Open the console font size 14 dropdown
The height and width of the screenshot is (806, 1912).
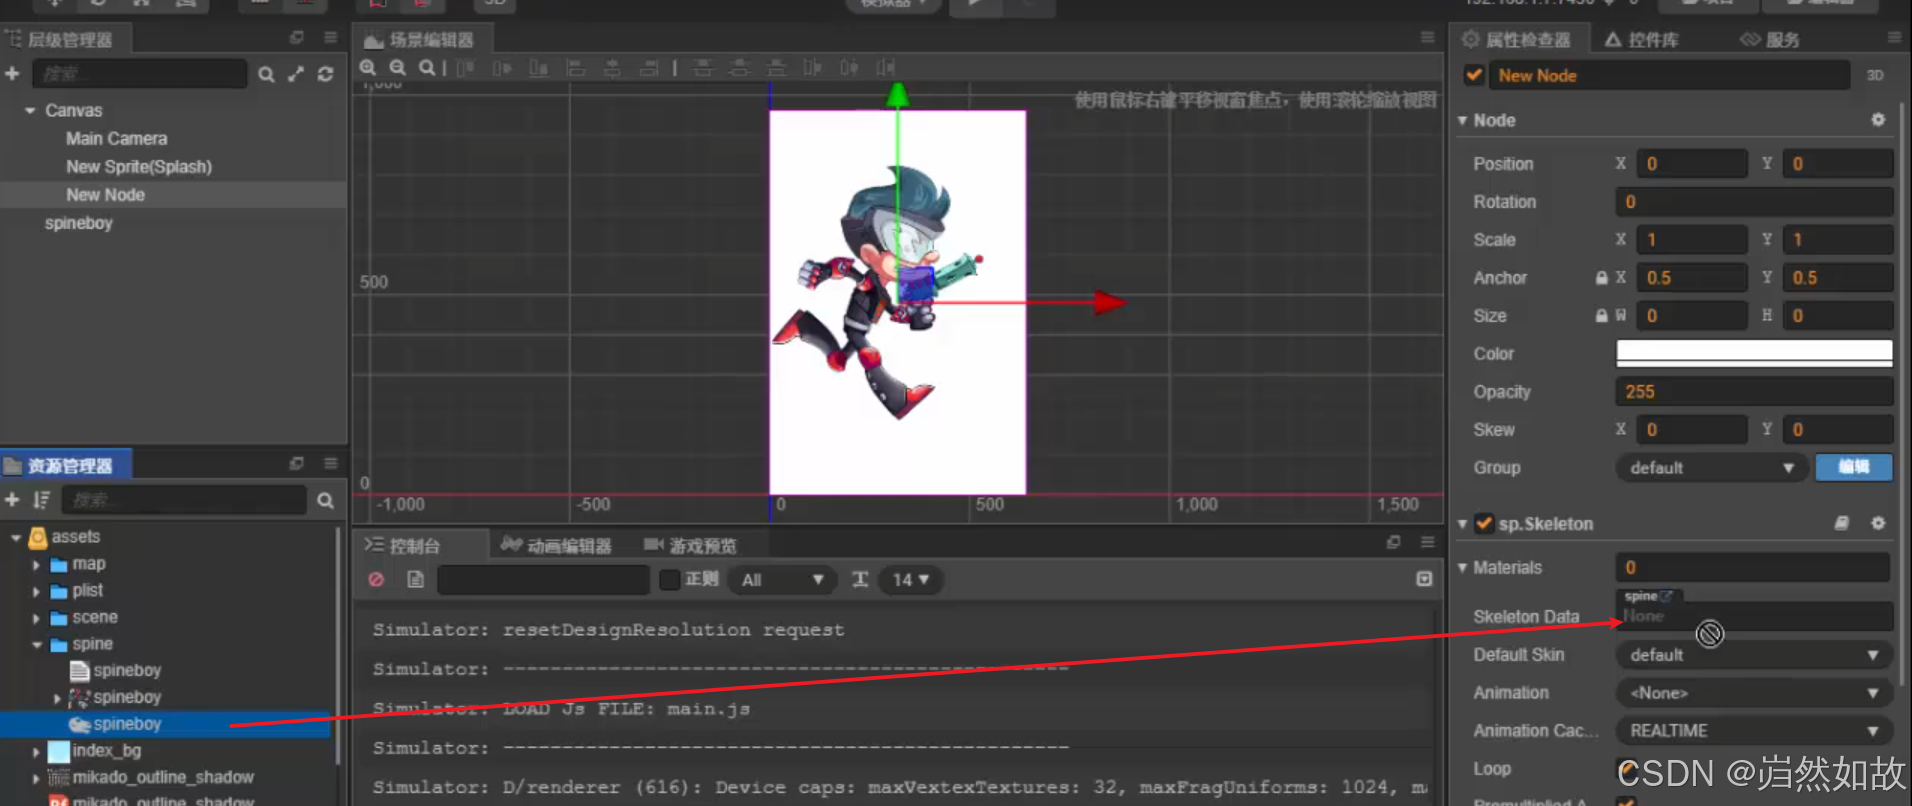pos(911,580)
